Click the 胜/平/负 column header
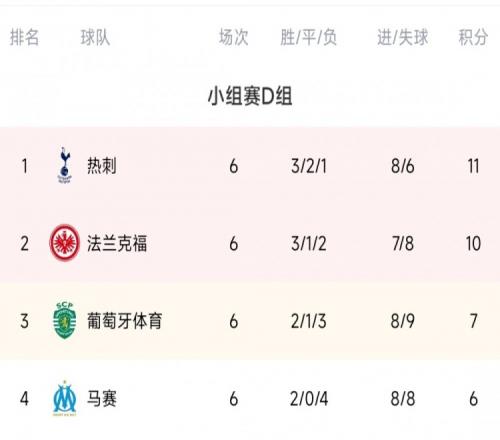 pos(308,37)
